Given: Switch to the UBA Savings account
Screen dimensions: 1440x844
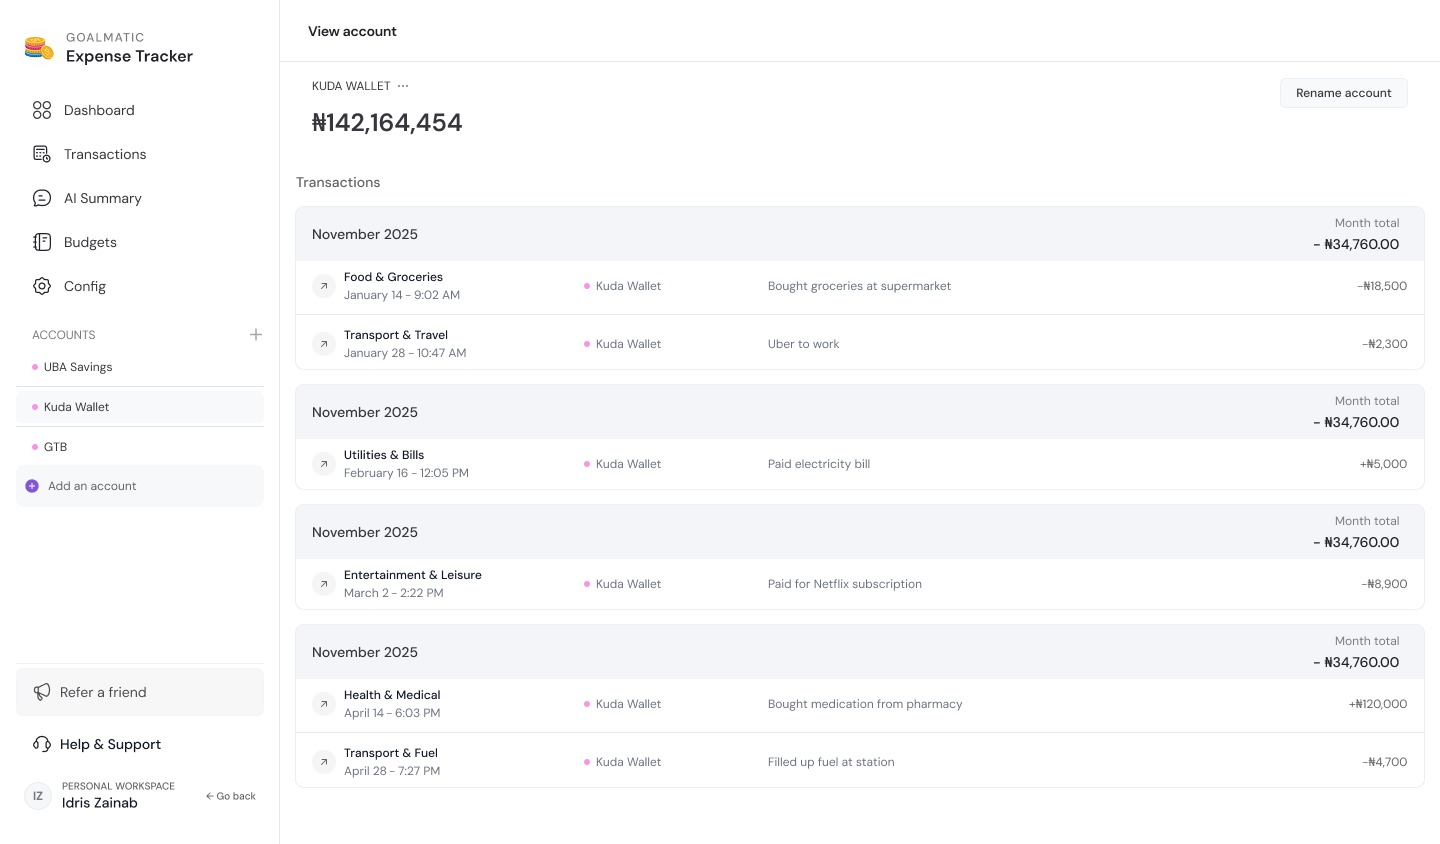Looking at the screenshot, I should (78, 367).
